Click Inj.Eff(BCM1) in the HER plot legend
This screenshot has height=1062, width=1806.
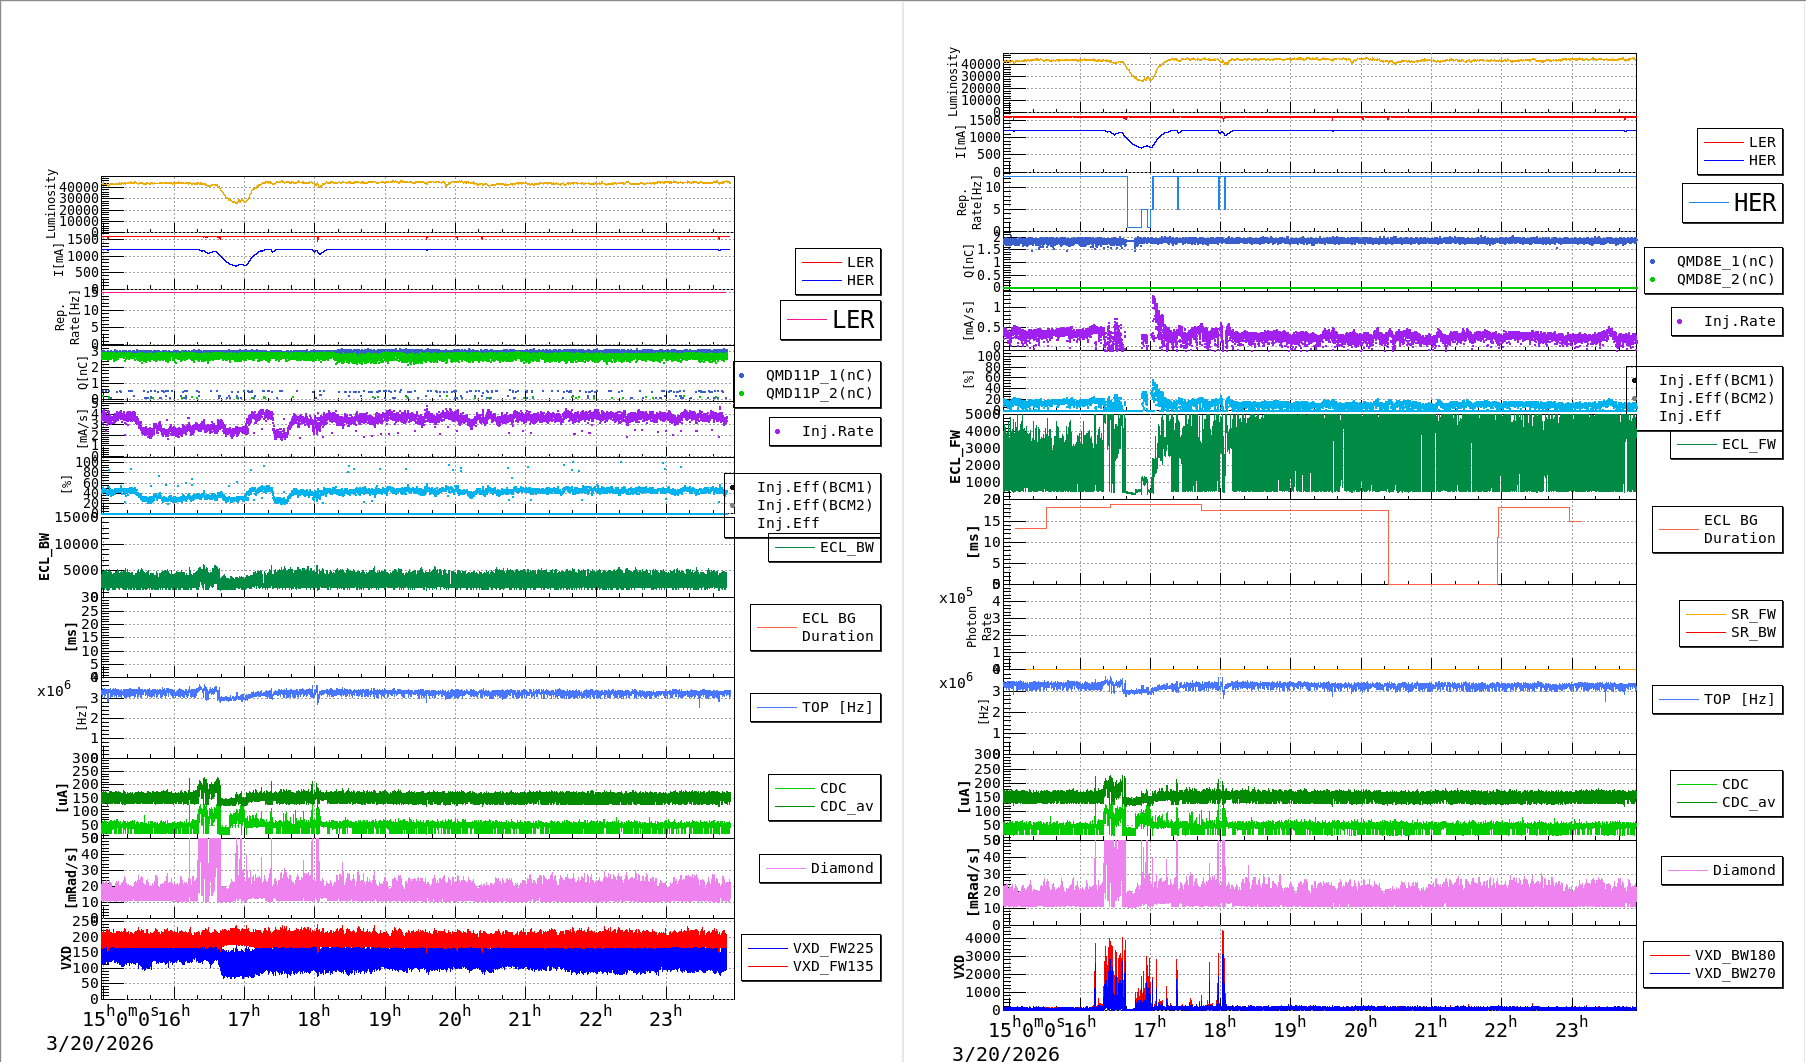1716,380
